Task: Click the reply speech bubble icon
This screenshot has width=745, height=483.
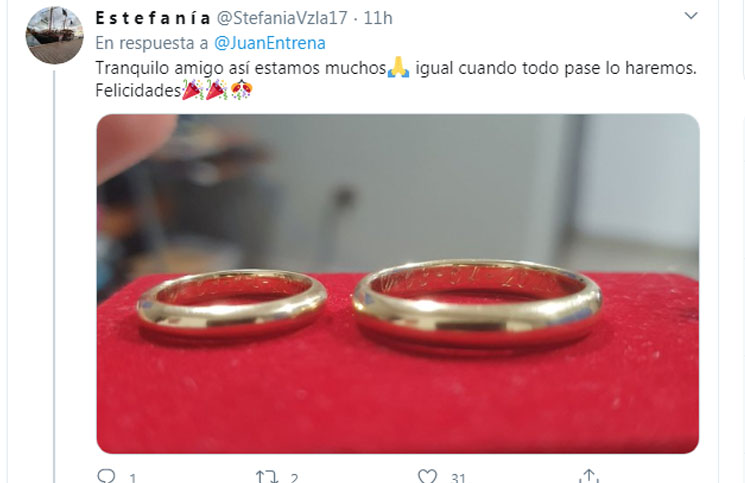Action: (106, 476)
